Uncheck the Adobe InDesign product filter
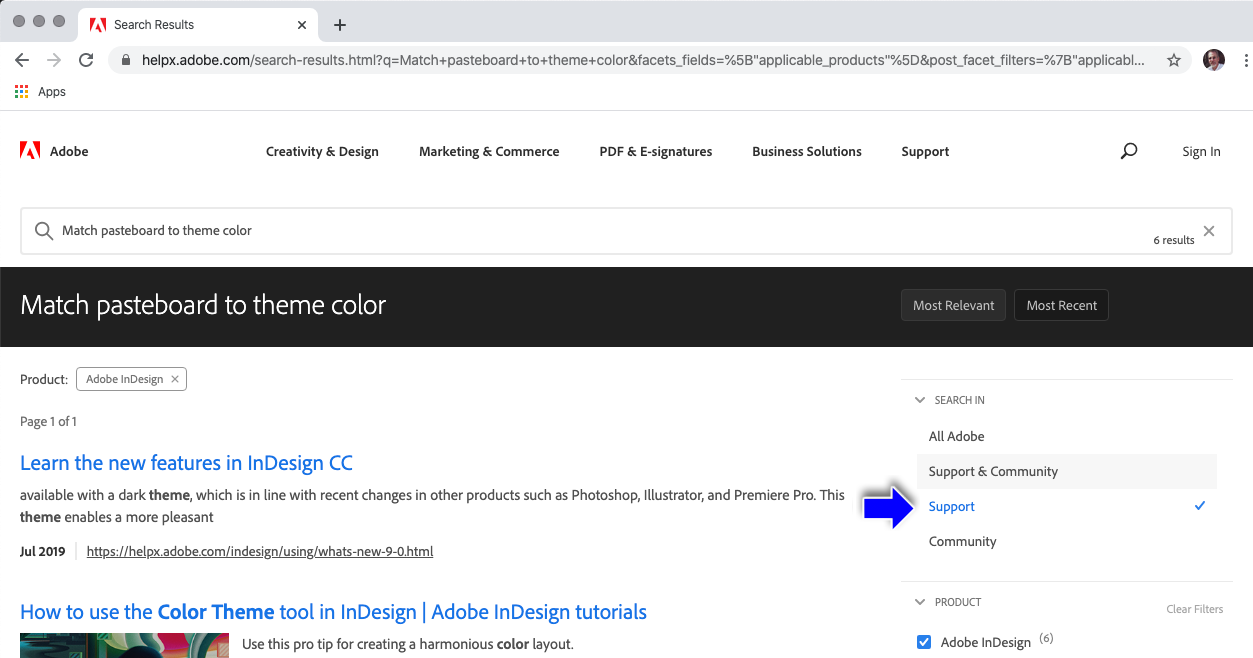 [924, 642]
